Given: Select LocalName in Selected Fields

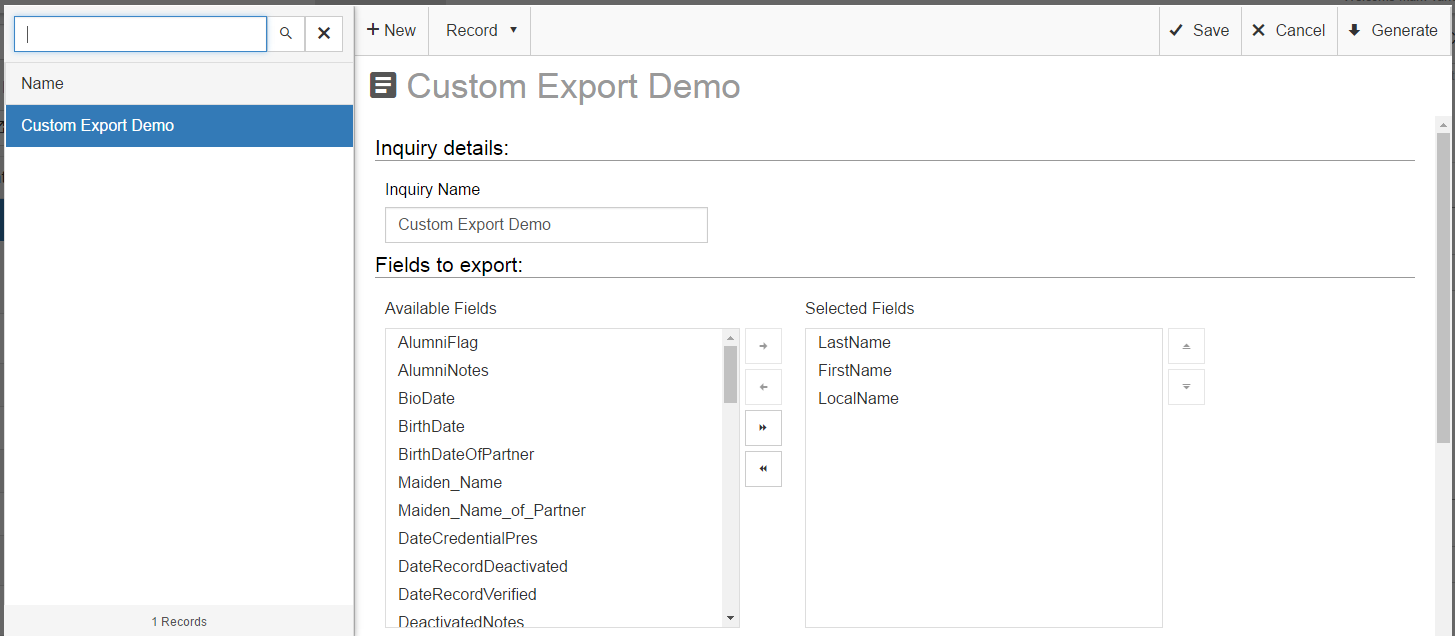Looking at the screenshot, I should point(858,399).
